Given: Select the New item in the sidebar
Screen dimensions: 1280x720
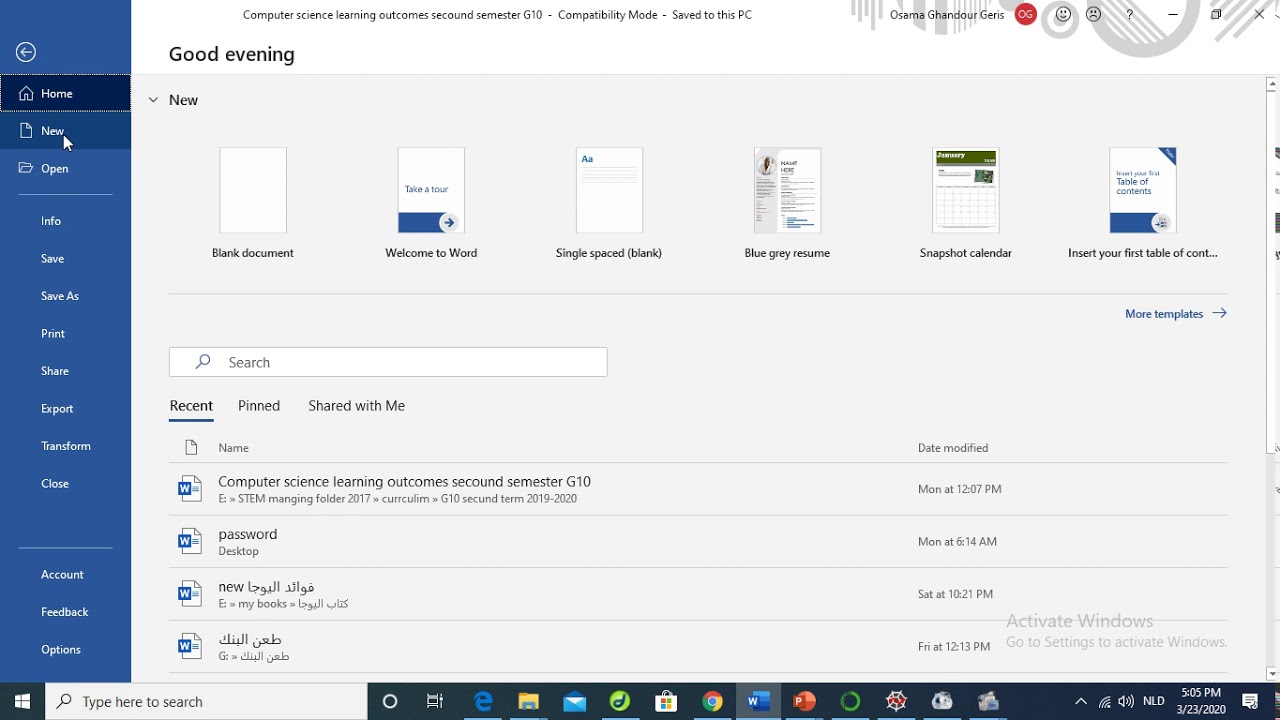Looking at the screenshot, I should [x=65, y=131].
